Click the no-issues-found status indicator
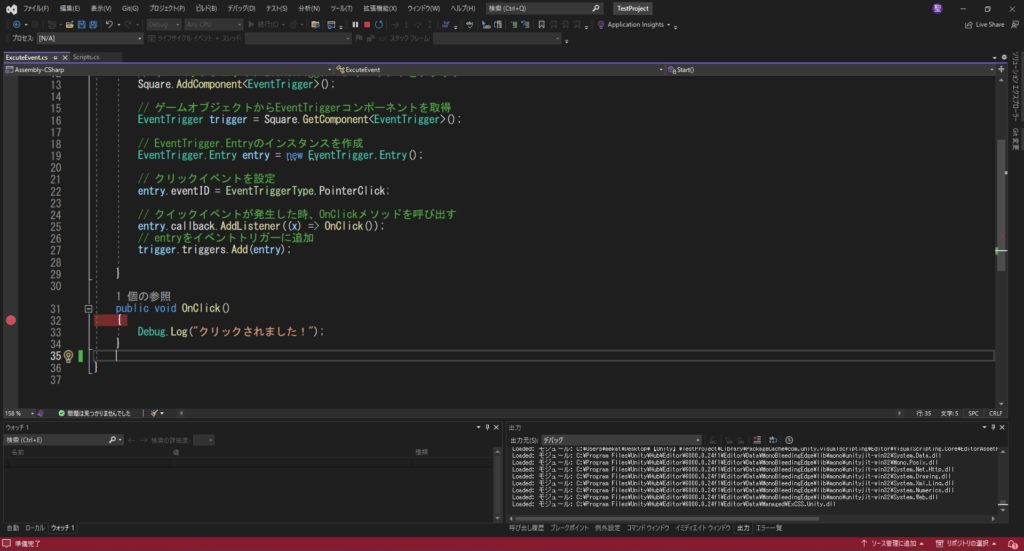 pos(95,413)
